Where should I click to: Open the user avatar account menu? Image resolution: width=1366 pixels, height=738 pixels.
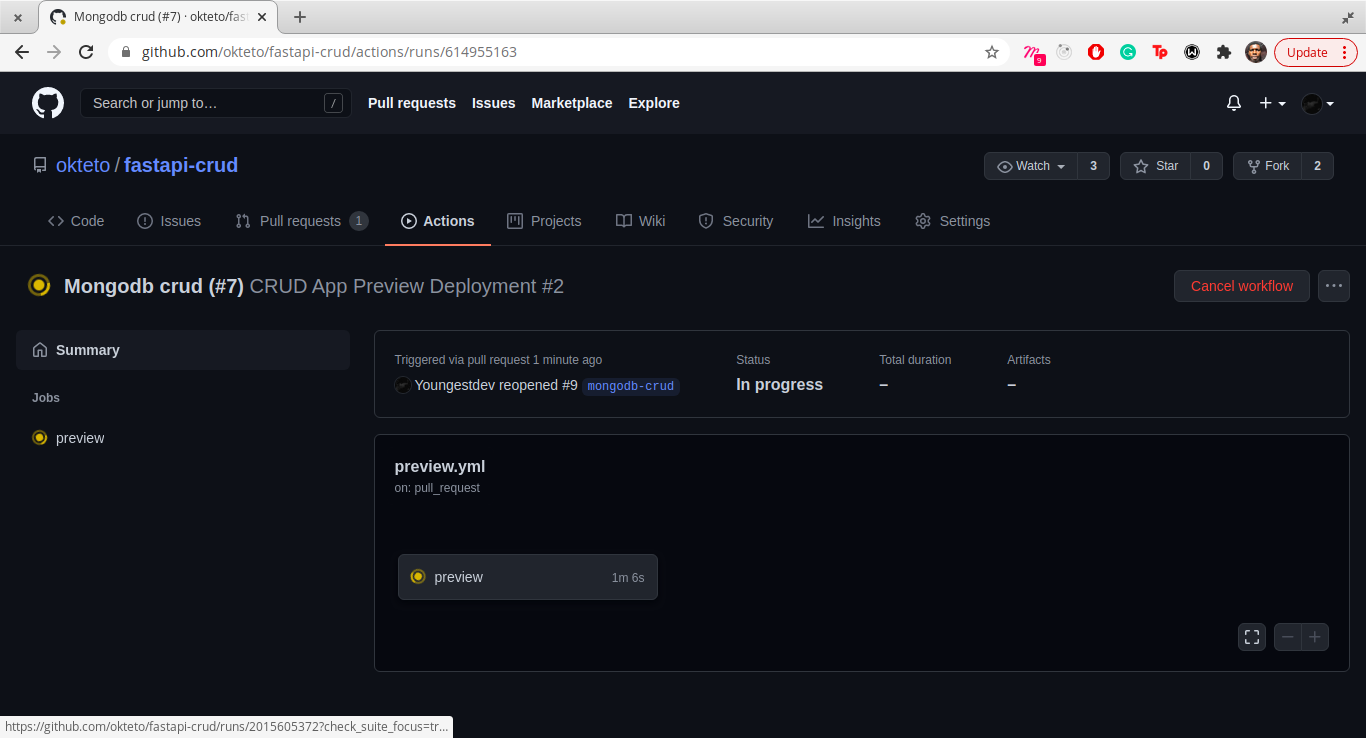tap(1318, 103)
